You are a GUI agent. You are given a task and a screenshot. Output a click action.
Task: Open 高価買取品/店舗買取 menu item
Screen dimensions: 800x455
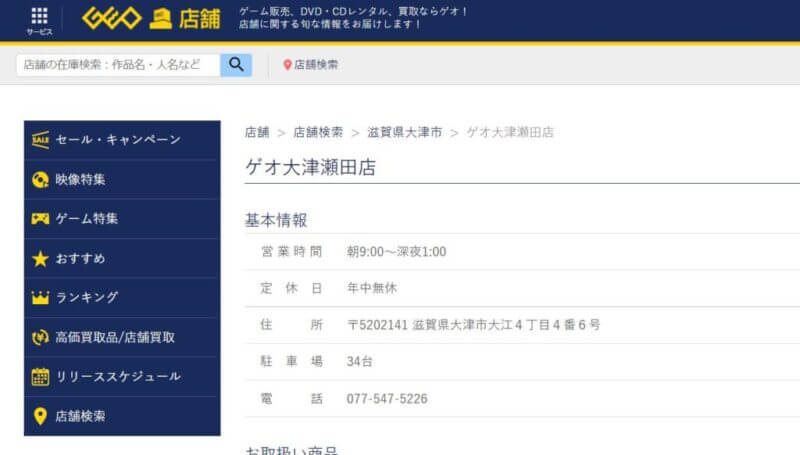coord(122,337)
